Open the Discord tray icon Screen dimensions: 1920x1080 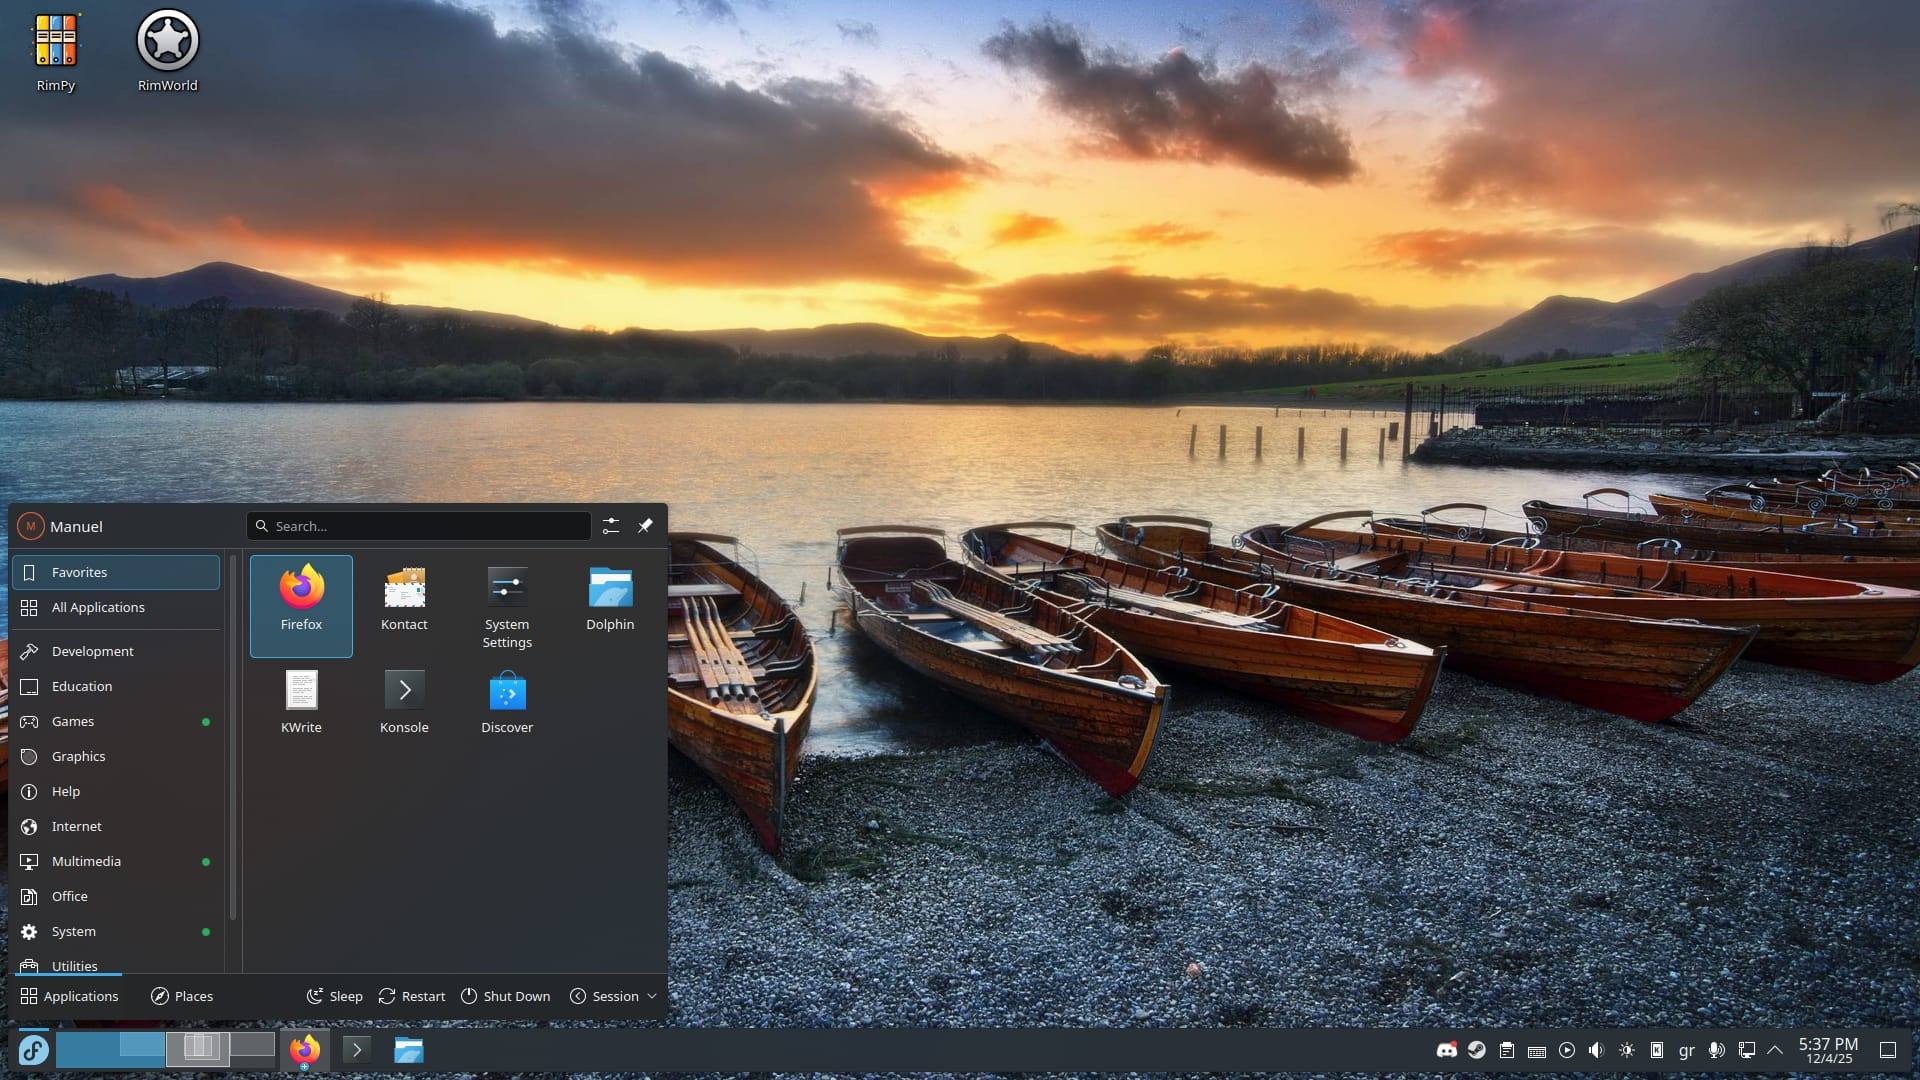1447,1050
